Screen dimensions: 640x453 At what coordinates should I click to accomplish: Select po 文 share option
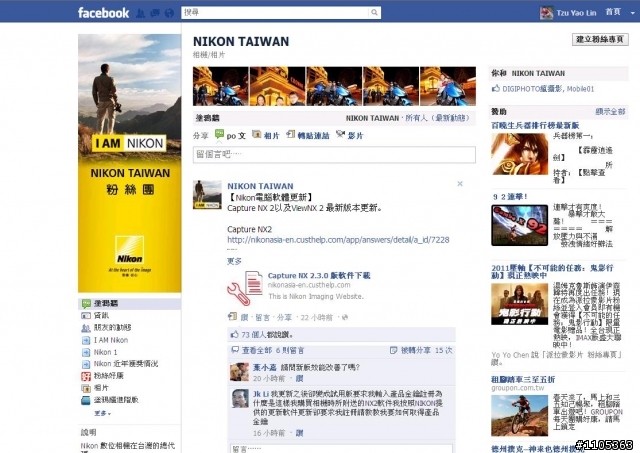230,135
